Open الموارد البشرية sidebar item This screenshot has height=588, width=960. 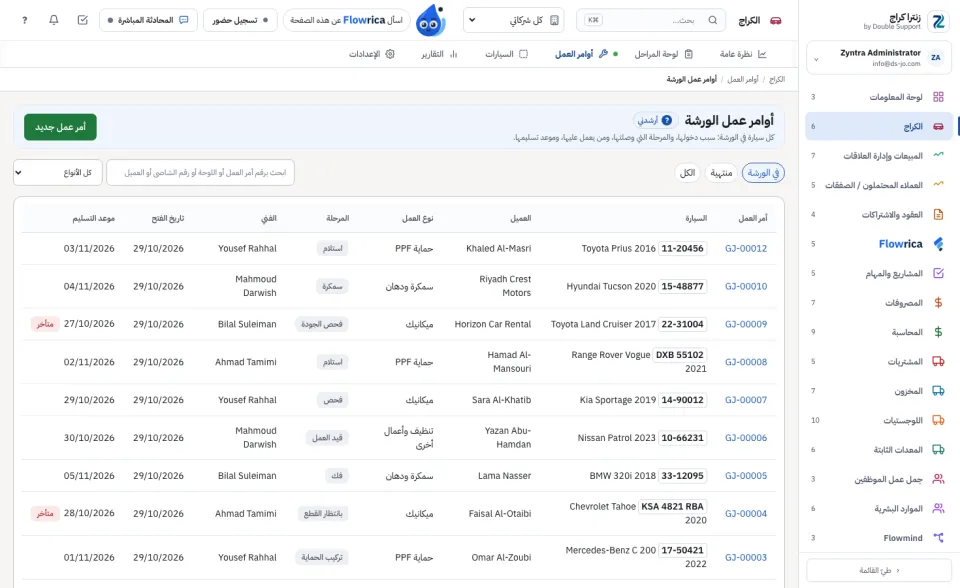[x=879, y=508]
